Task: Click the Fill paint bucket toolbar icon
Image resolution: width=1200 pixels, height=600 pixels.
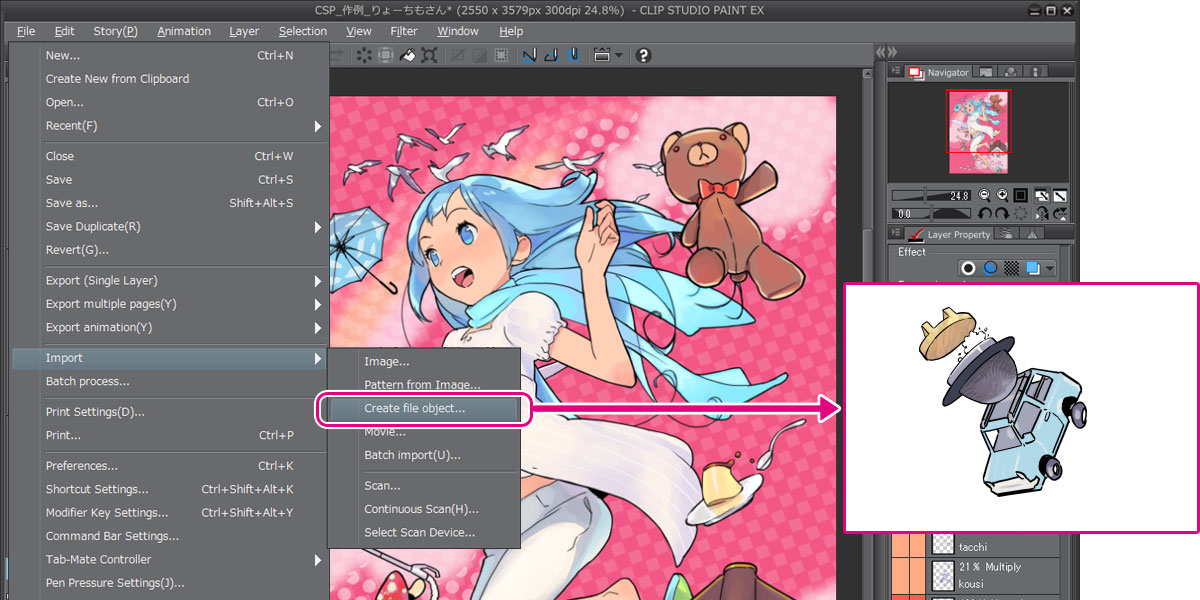Action: point(407,55)
